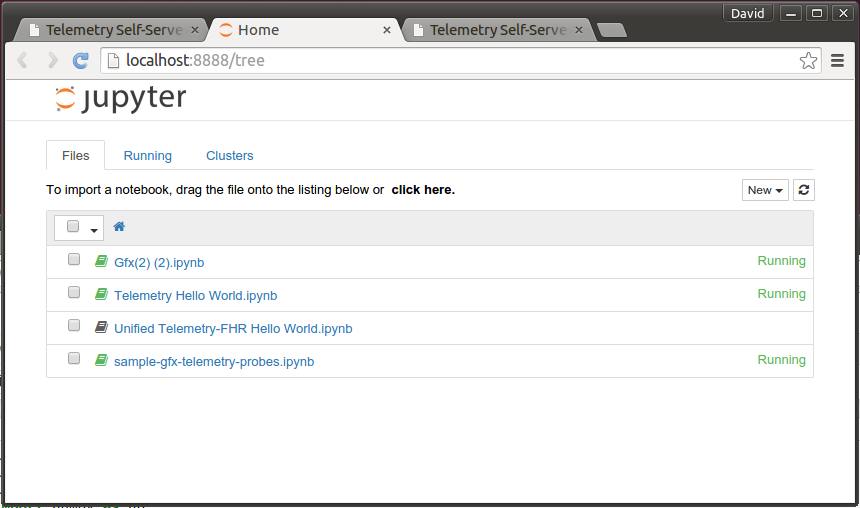Expand the New notebook dropdown
This screenshot has height=508, width=860.
pyautogui.click(x=765, y=190)
